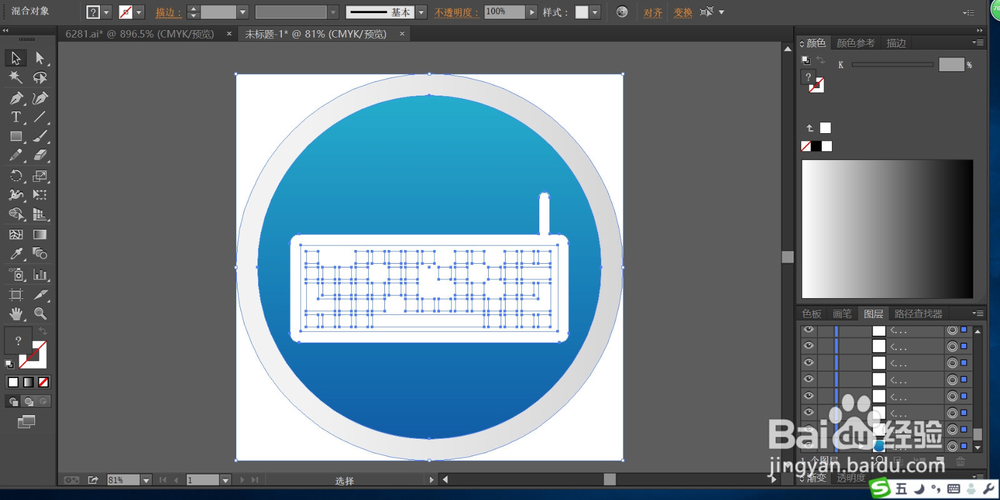Open Layers panel flyout menu
The width and height of the screenshot is (1000, 500).
[x=978, y=313]
